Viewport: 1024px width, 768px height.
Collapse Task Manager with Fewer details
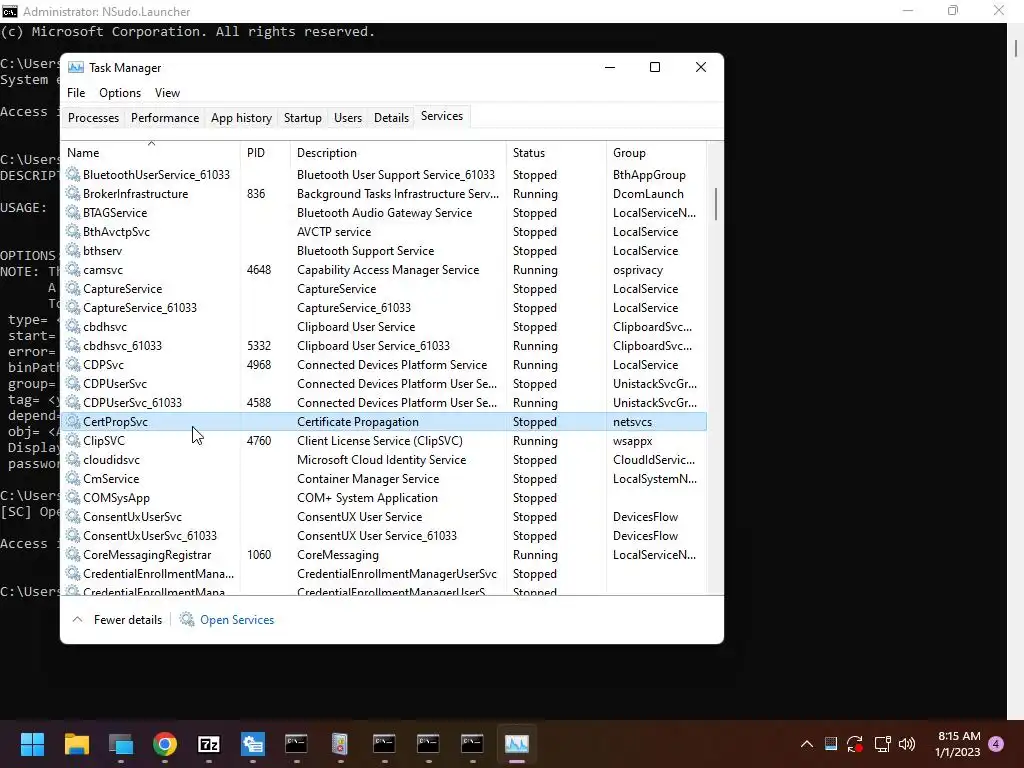click(x=117, y=620)
